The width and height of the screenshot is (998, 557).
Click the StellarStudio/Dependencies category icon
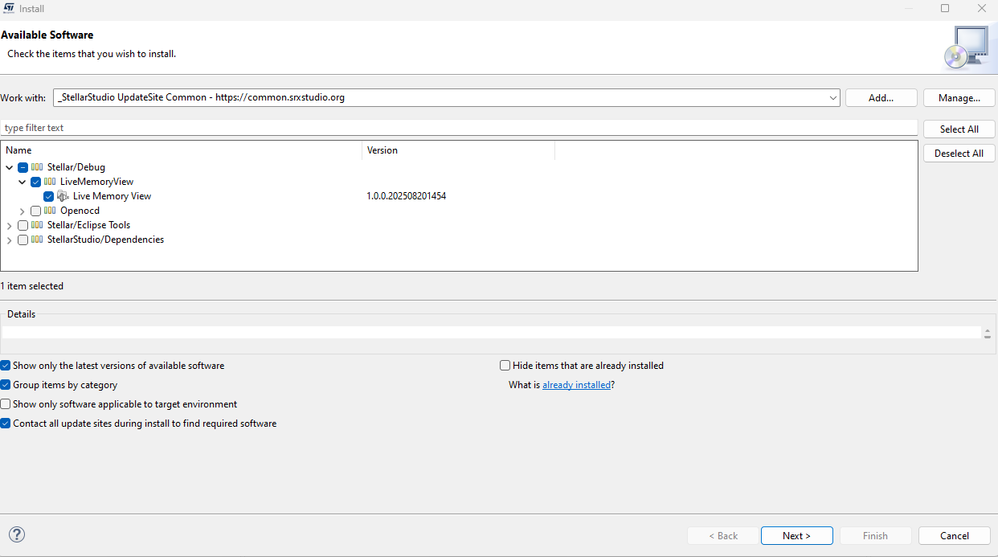click(x=37, y=239)
